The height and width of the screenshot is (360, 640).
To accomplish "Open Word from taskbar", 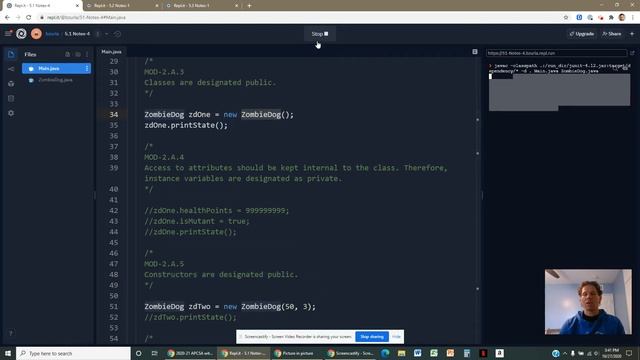I will click(418, 353).
